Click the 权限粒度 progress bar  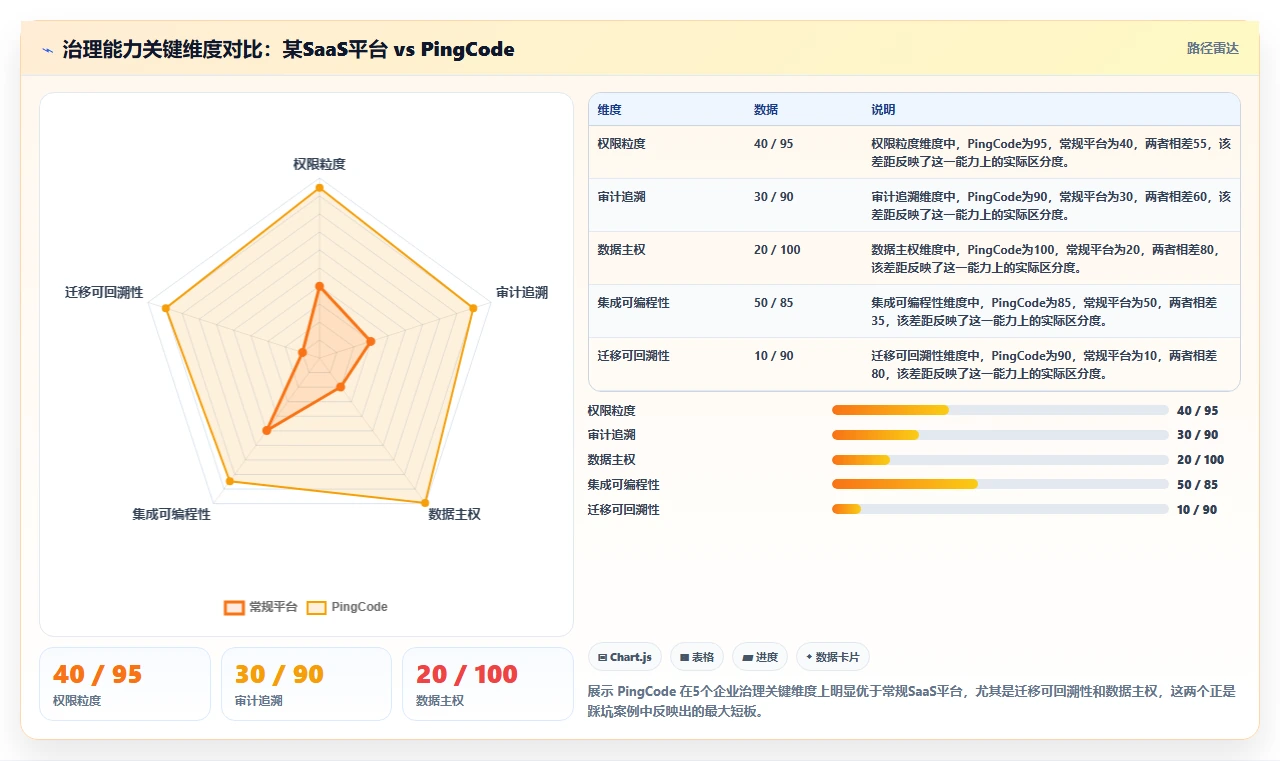(x=1000, y=410)
